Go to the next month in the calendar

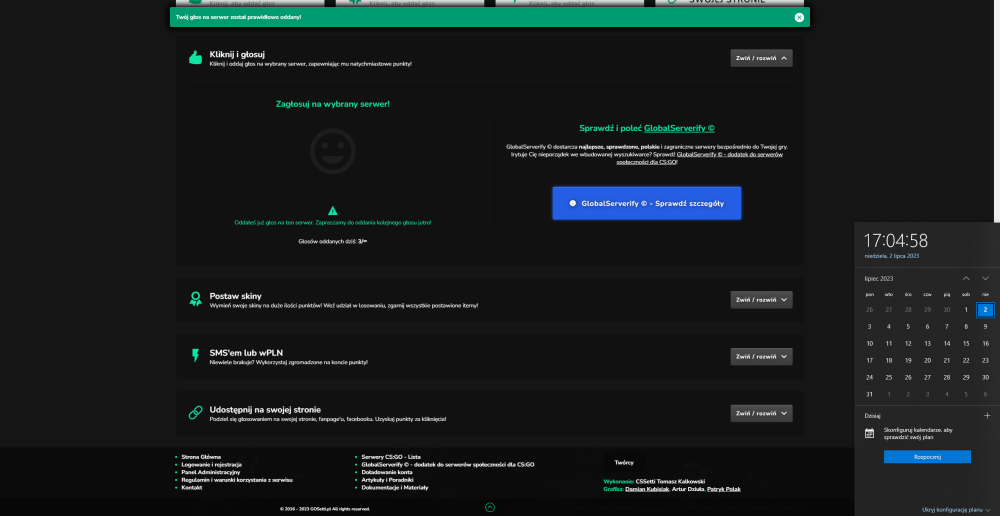click(985, 278)
